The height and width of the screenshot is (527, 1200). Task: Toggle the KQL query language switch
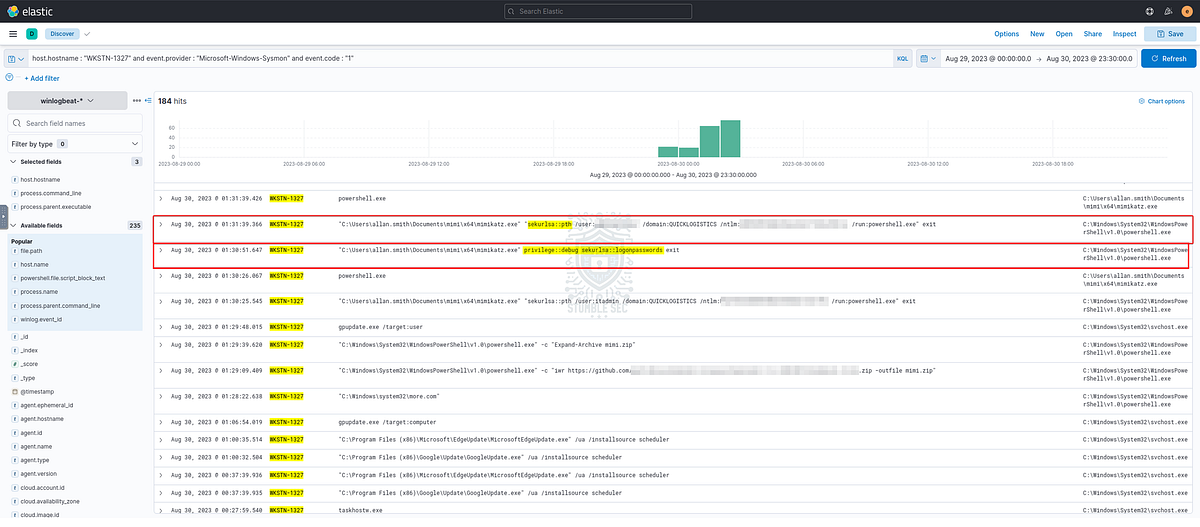pyautogui.click(x=902, y=59)
